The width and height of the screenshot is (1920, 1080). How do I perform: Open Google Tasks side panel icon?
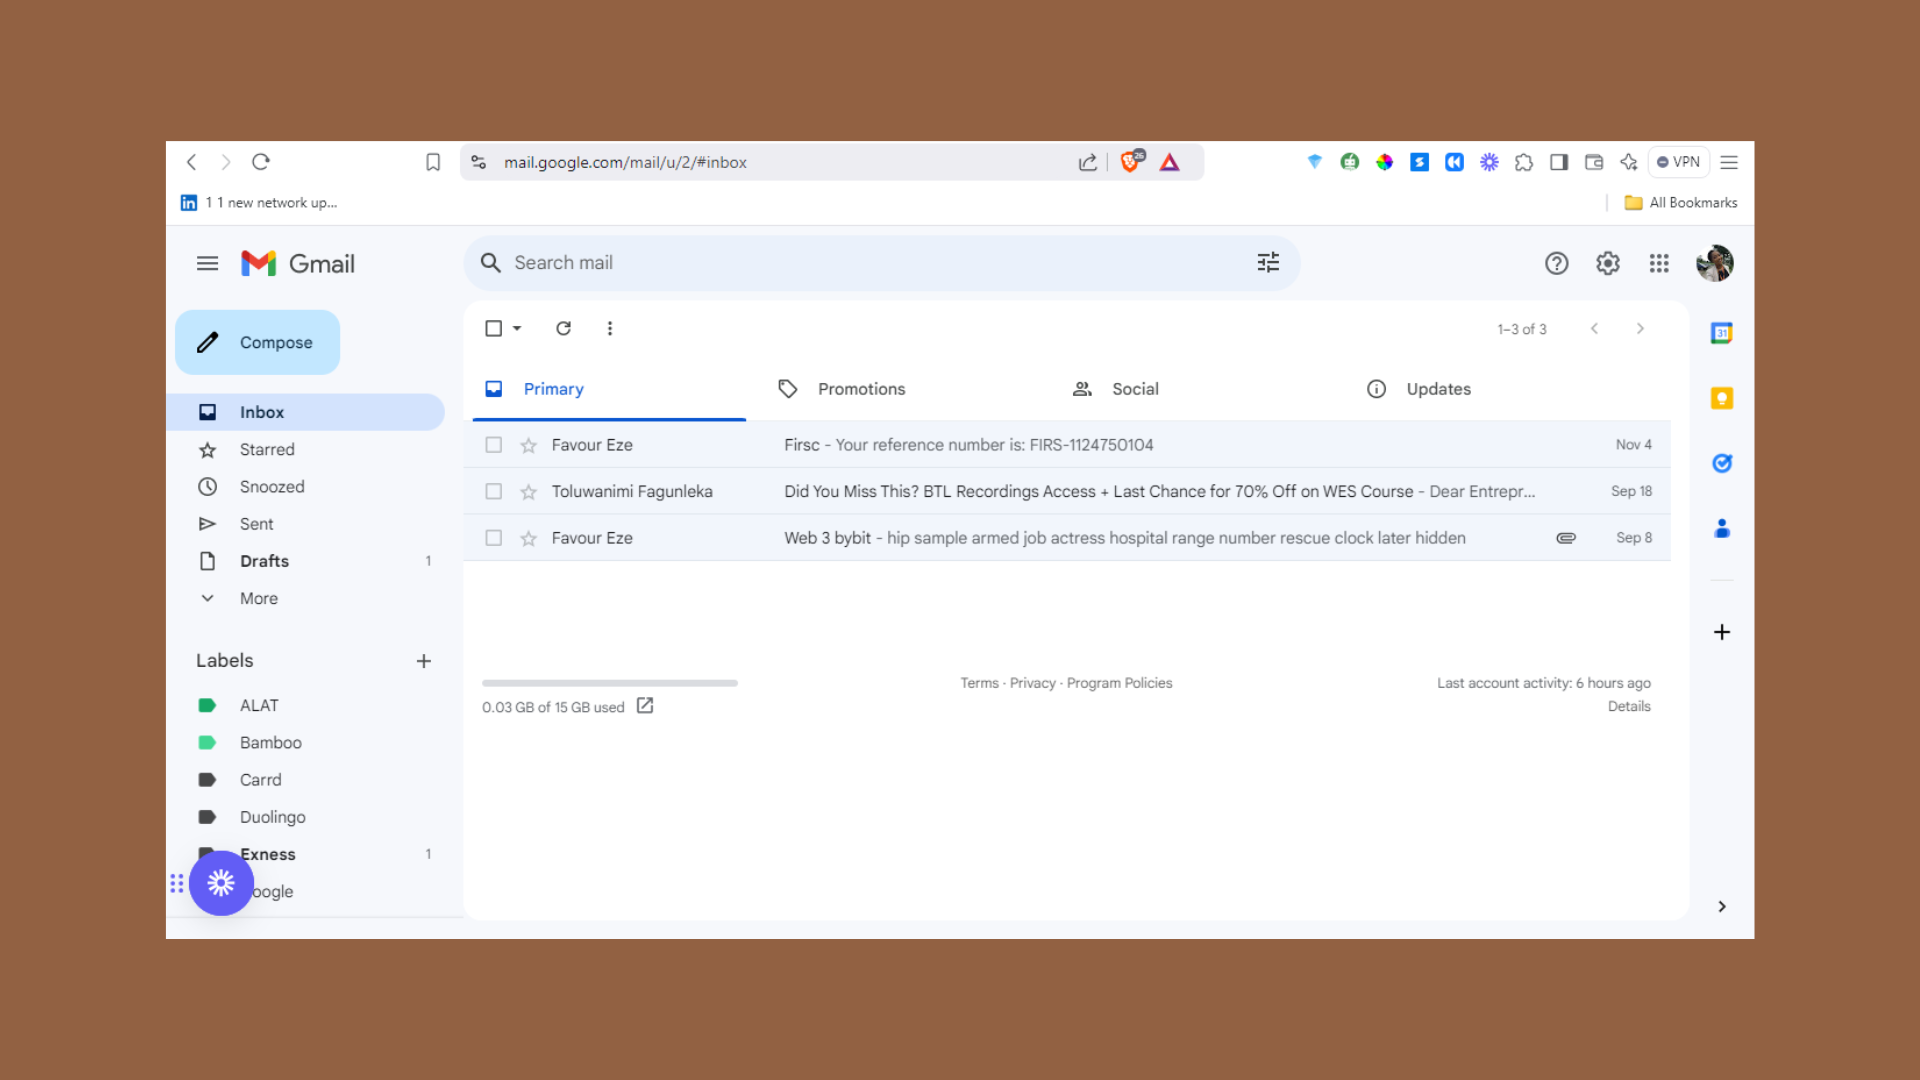point(1721,463)
